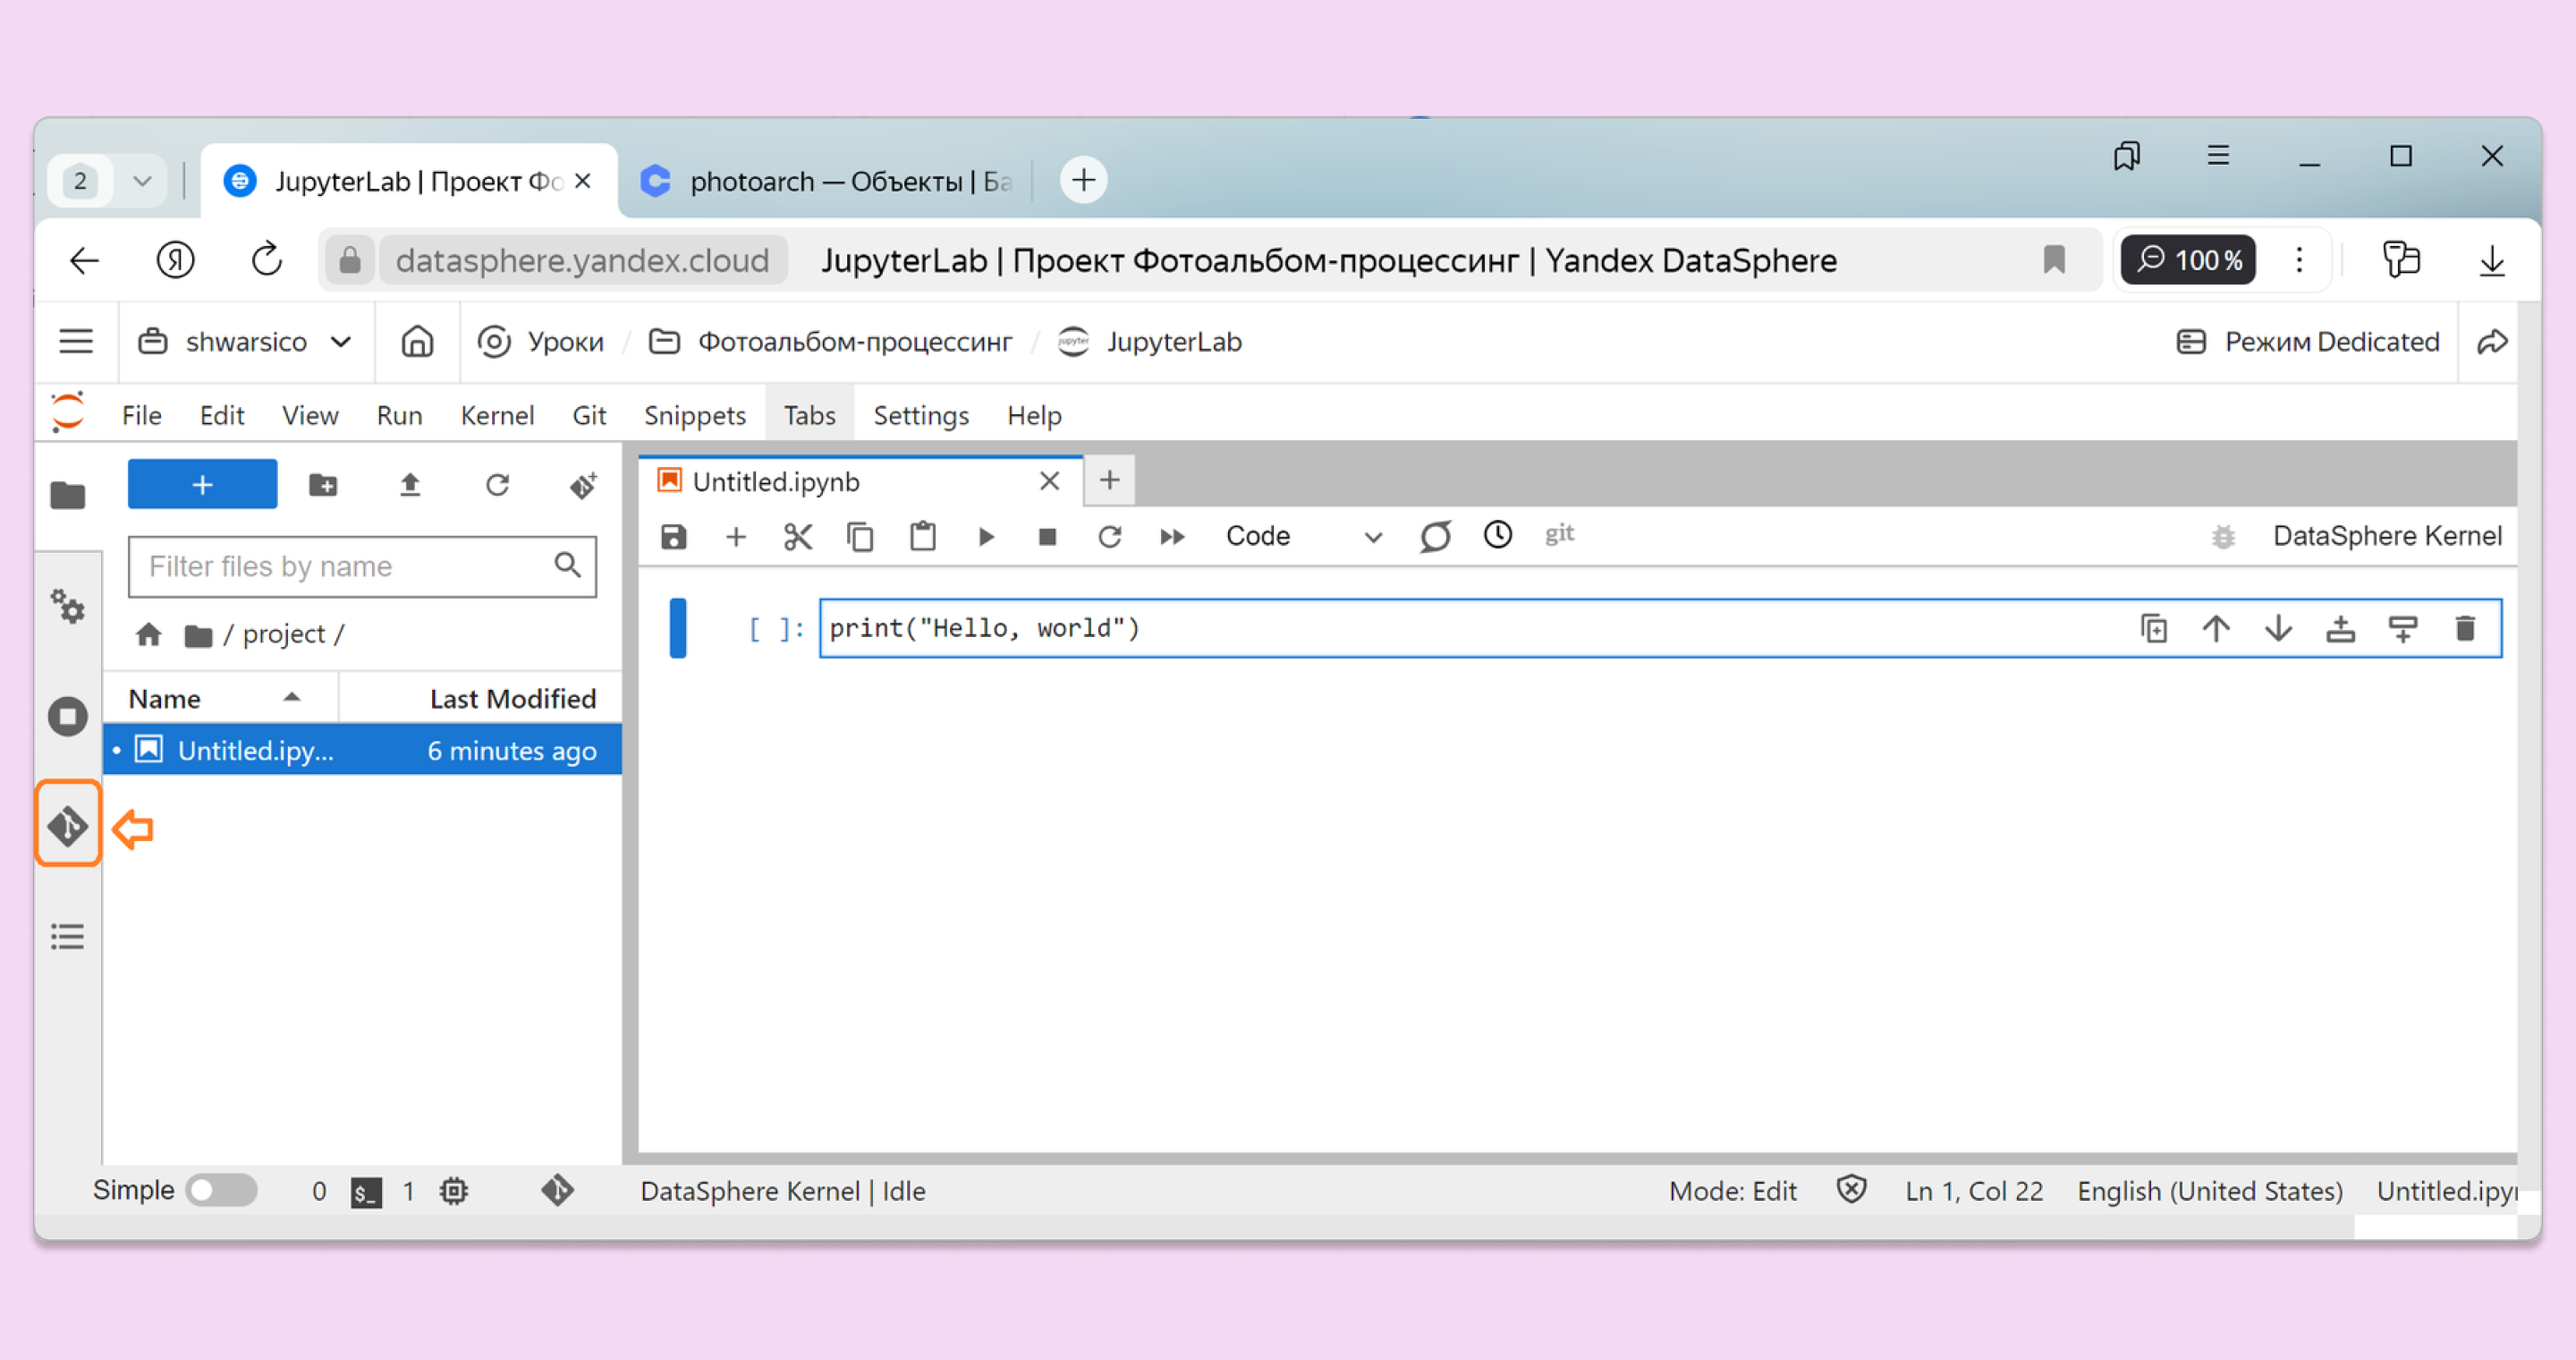The height and width of the screenshot is (1360, 2576).
Task: Open the Git menu
Action: pos(589,415)
